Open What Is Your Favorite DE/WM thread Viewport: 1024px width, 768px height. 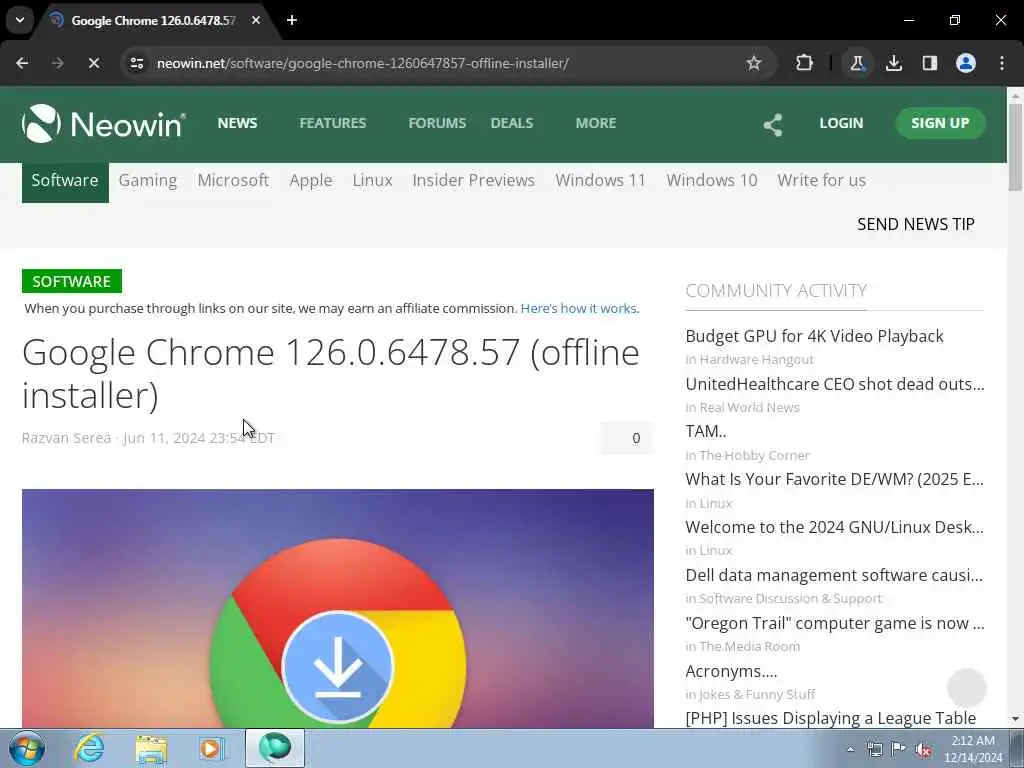(835, 479)
